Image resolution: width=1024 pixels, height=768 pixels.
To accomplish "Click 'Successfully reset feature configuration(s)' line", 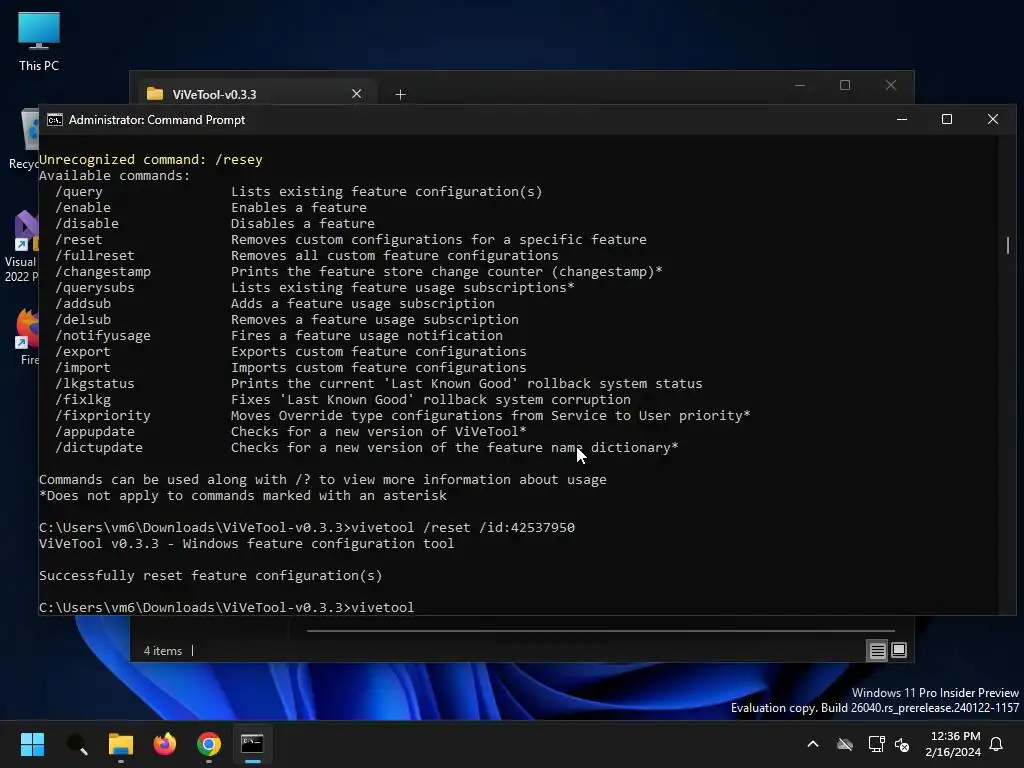I will click(210, 576).
